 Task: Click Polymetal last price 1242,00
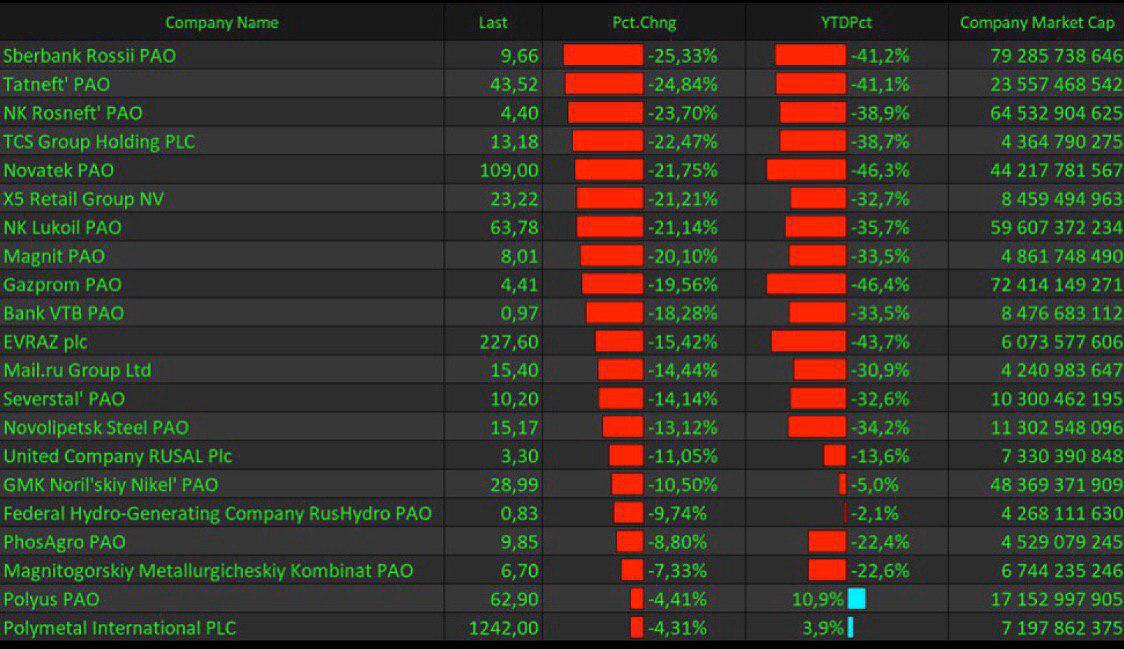pyautogui.click(x=504, y=628)
